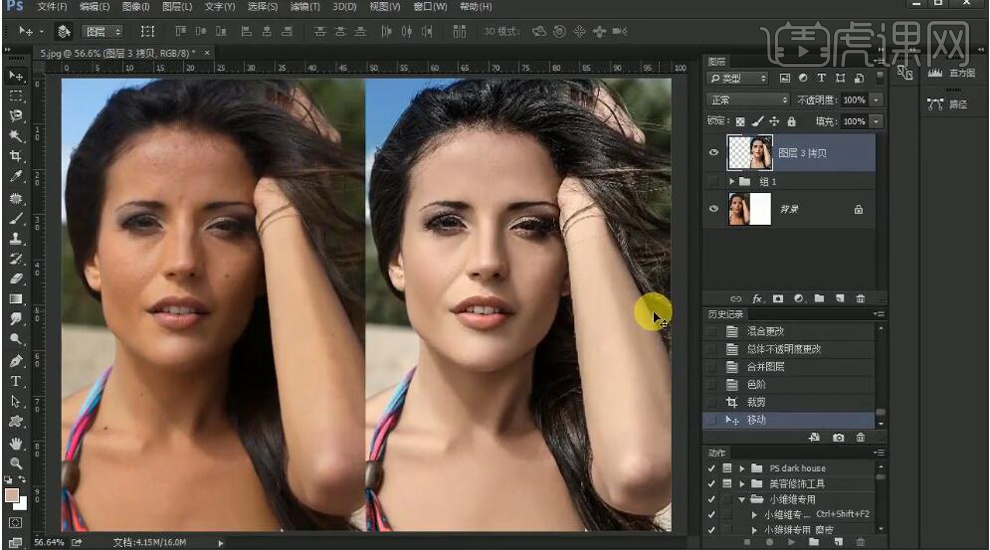Click the foreground color swatch
990x550 pixels.
click(12, 495)
